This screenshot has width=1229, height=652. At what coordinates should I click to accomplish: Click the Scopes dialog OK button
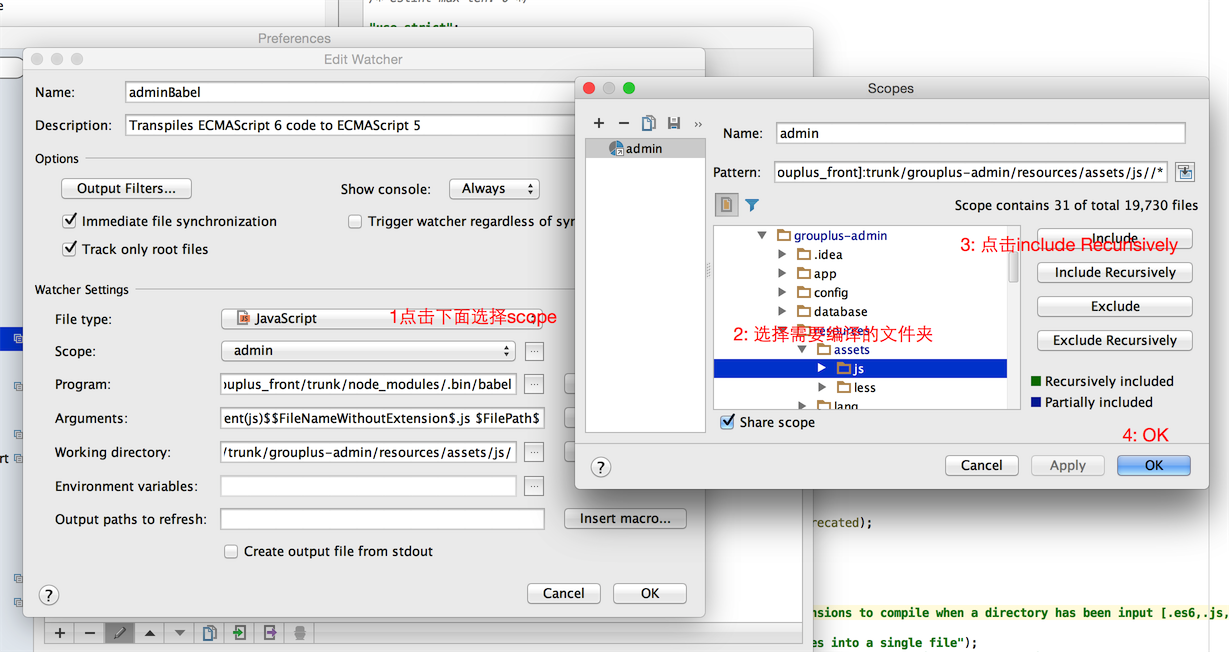(1153, 466)
